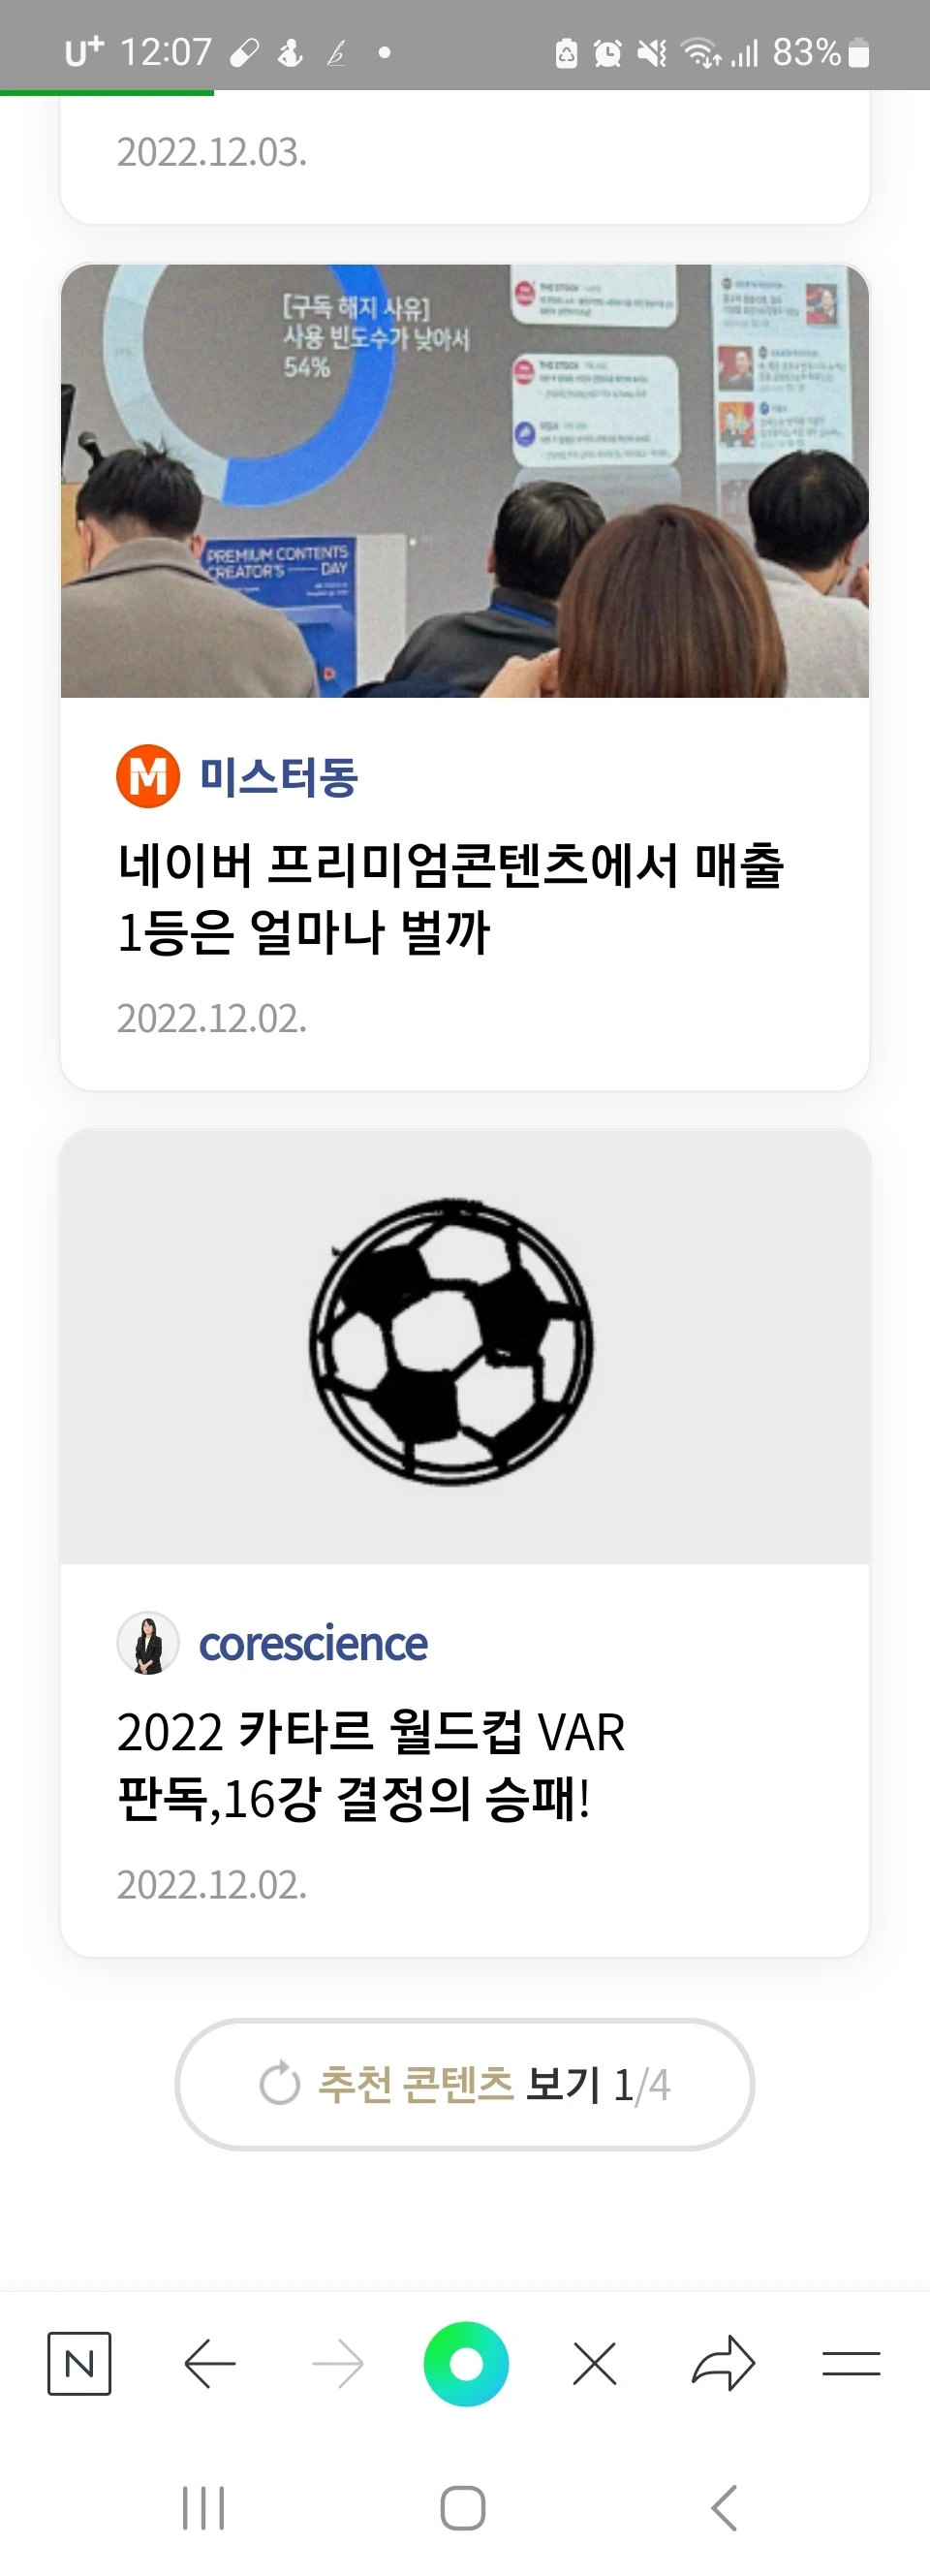Screen dimensions: 930x2576
Task: Open the soccer ball article thumbnail
Action: tap(465, 1347)
